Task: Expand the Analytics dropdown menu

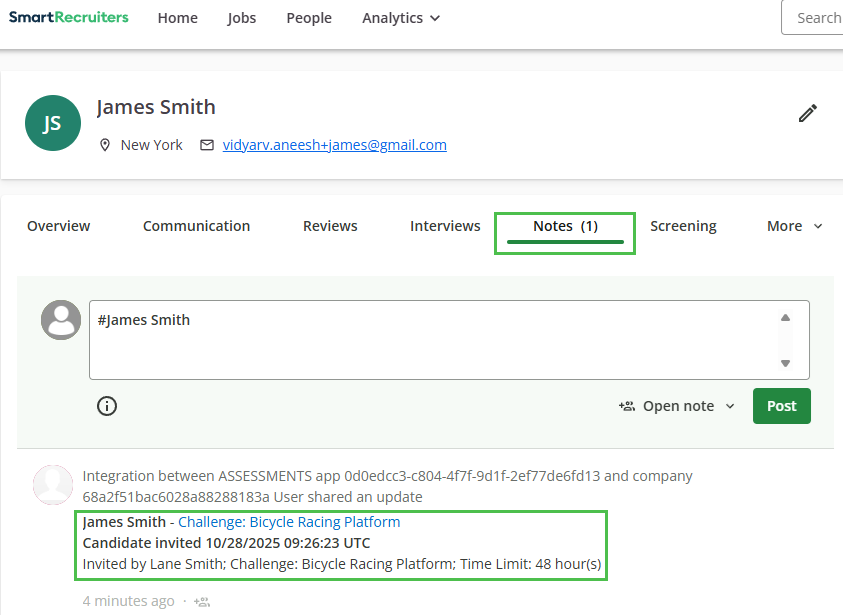Action: pyautogui.click(x=401, y=18)
